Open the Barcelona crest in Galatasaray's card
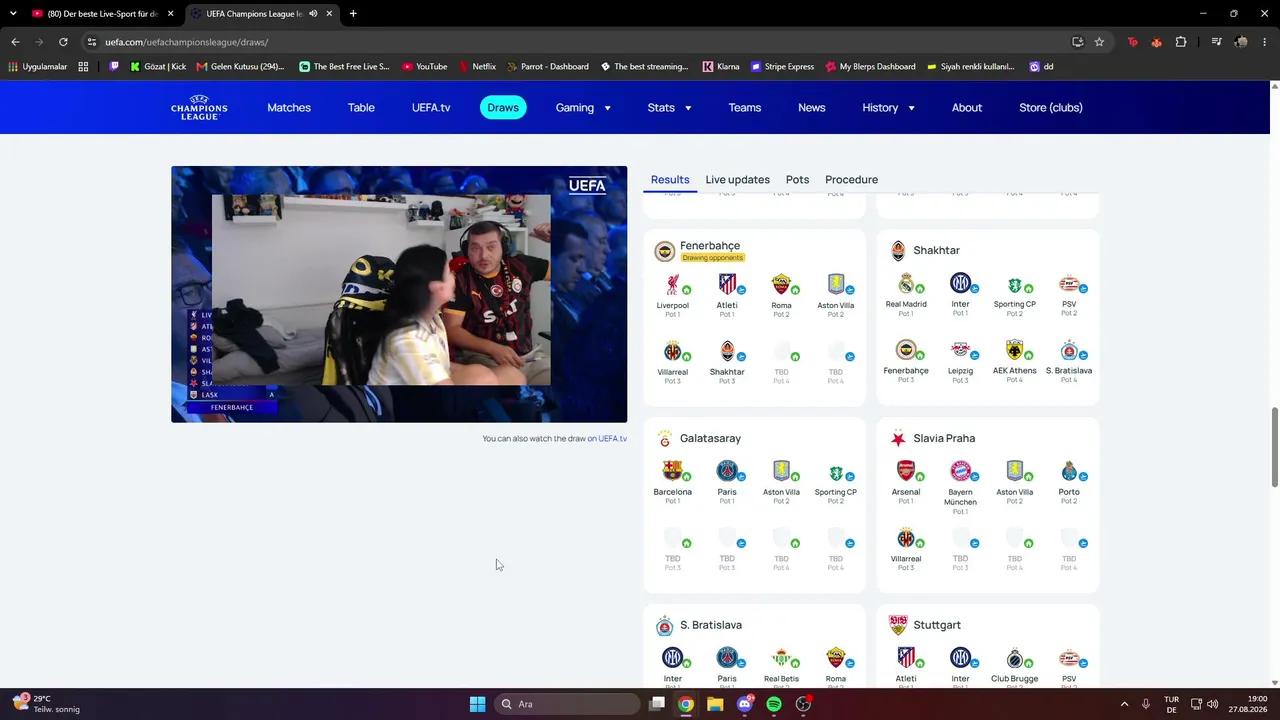 [673, 471]
